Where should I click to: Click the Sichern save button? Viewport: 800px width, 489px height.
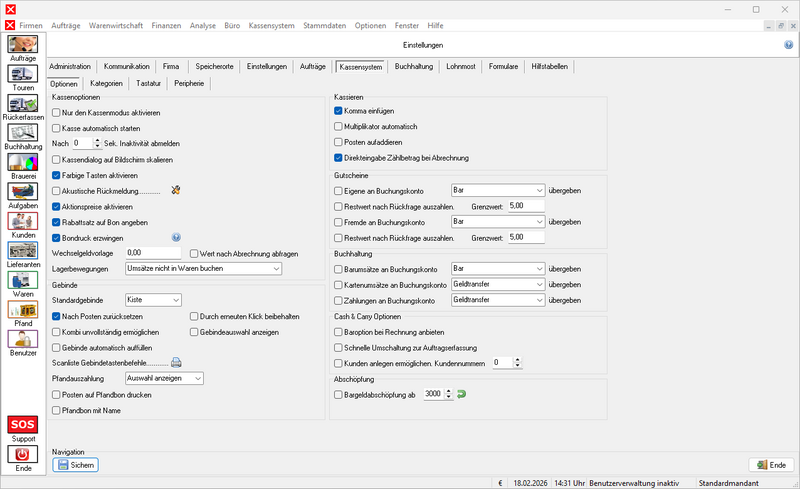click(76, 465)
